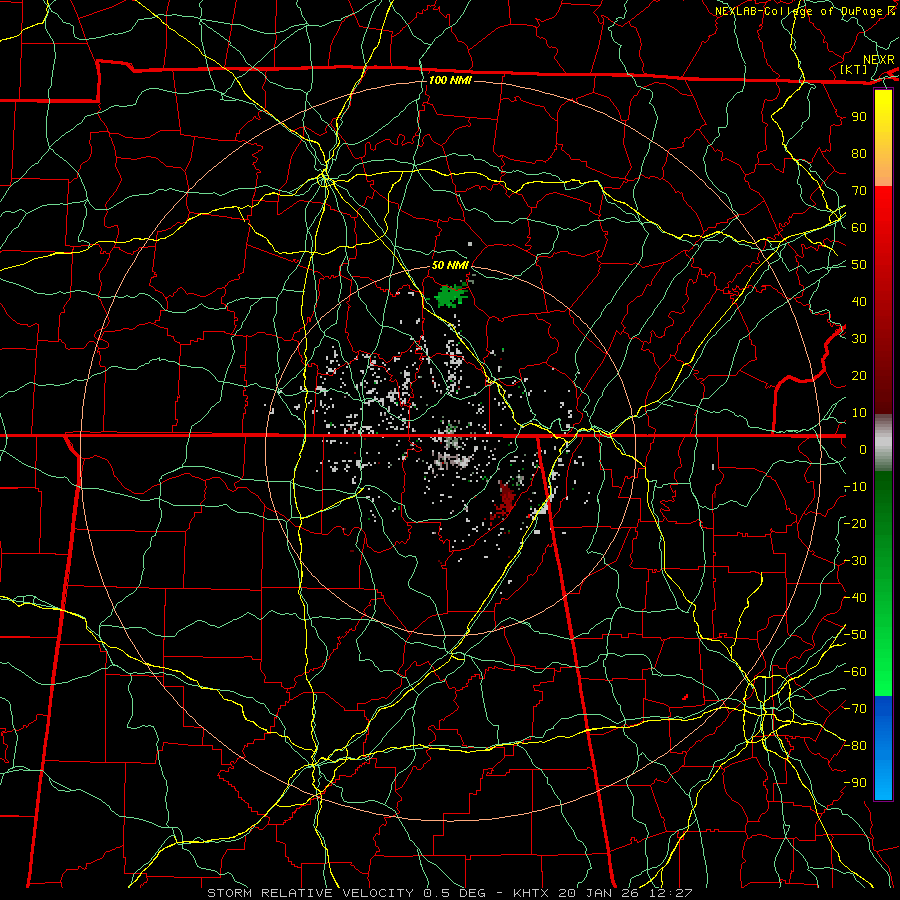Click the 100 NMI range ring label
Viewport: 900px width, 900px height.
[450, 80]
